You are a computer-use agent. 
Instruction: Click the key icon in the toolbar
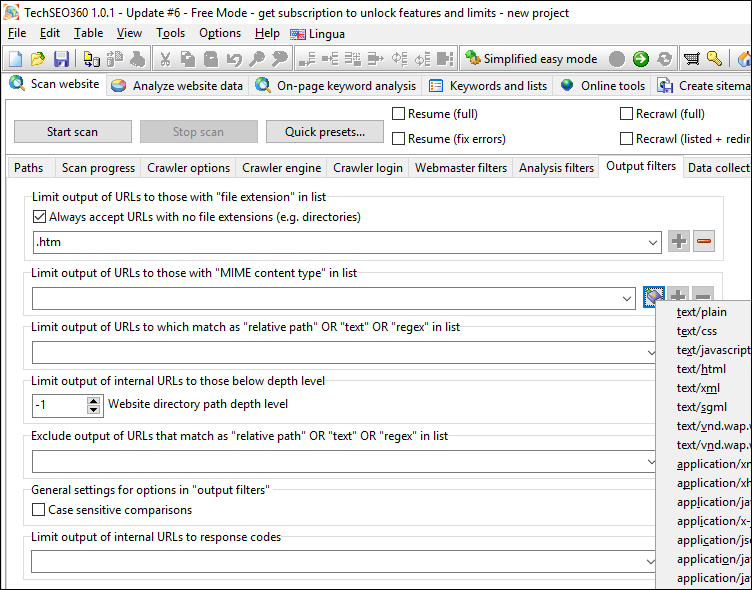coord(714,59)
